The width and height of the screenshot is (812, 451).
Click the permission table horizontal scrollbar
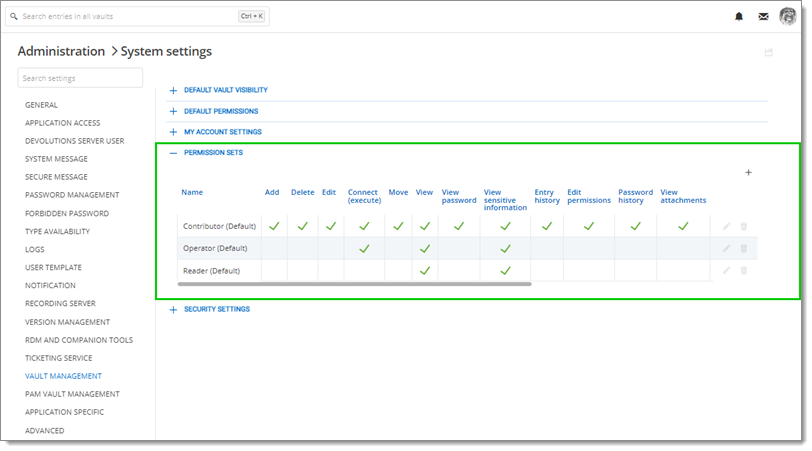[354, 284]
